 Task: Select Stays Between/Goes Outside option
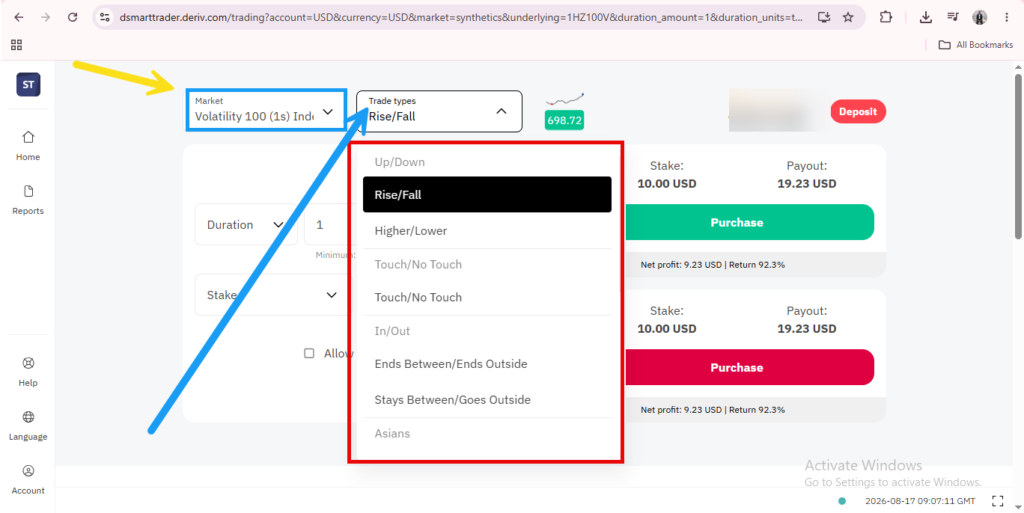click(487, 399)
